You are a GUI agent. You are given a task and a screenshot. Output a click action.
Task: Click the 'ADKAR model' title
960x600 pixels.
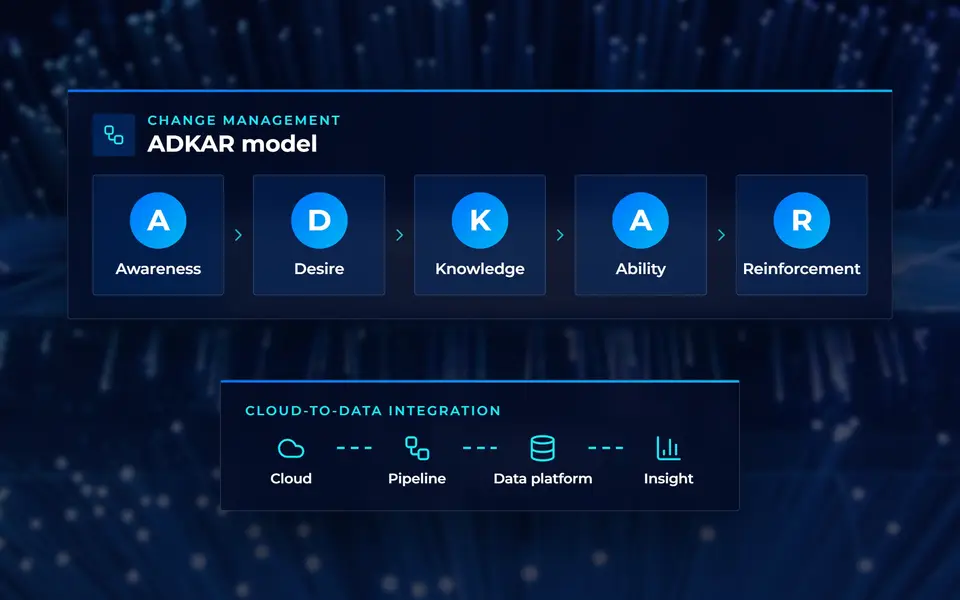point(232,144)
